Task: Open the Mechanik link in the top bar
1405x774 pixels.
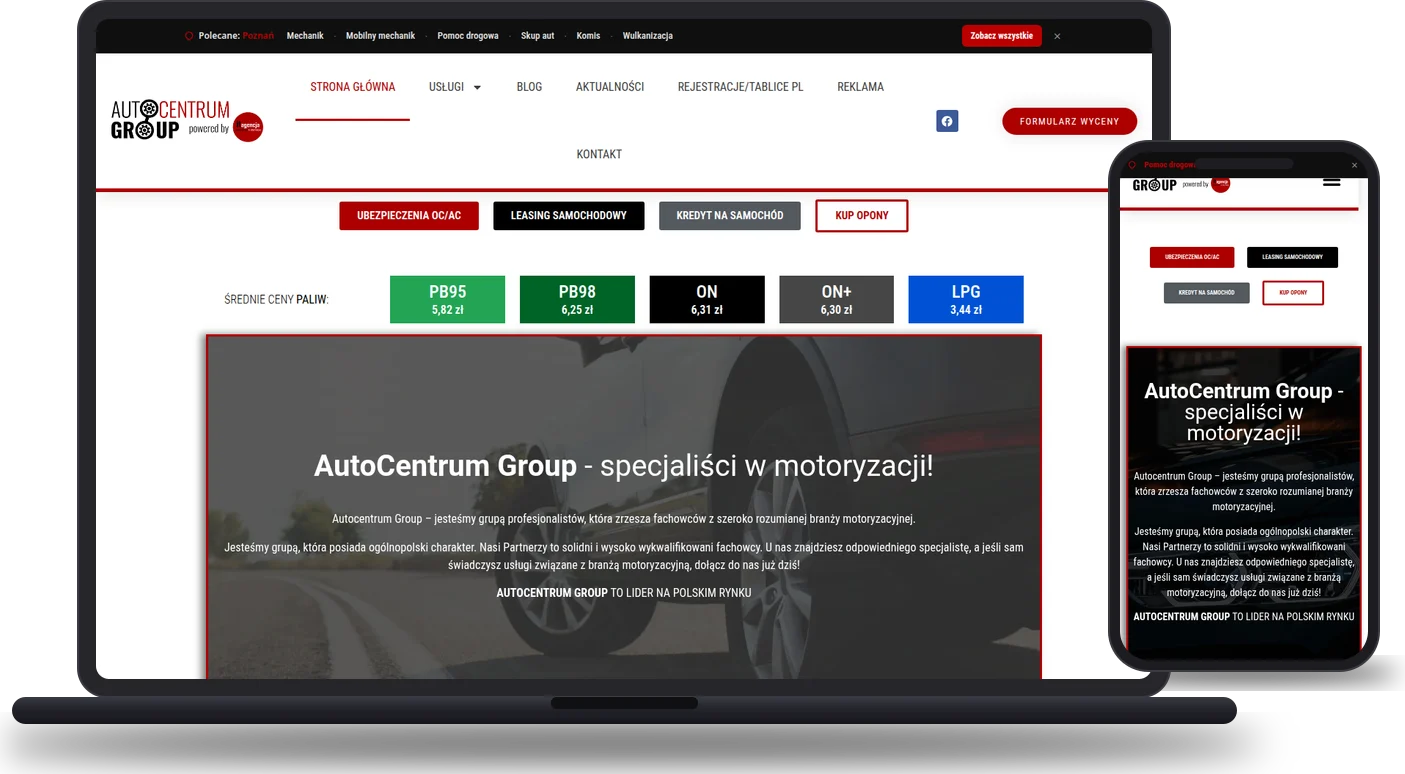Action: pyautogui.click(x=305, y=36)
